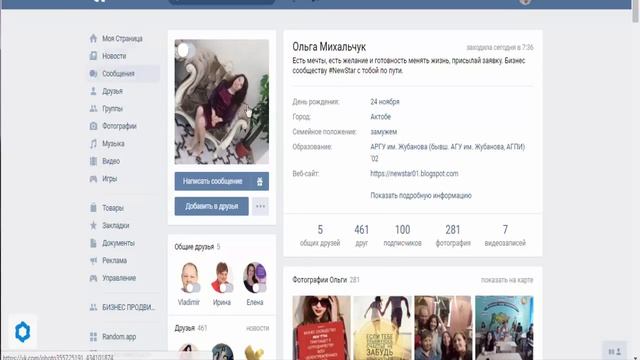Click the megaphone icon beside Реклама
The image size is (640, 360).
point(93,260)
